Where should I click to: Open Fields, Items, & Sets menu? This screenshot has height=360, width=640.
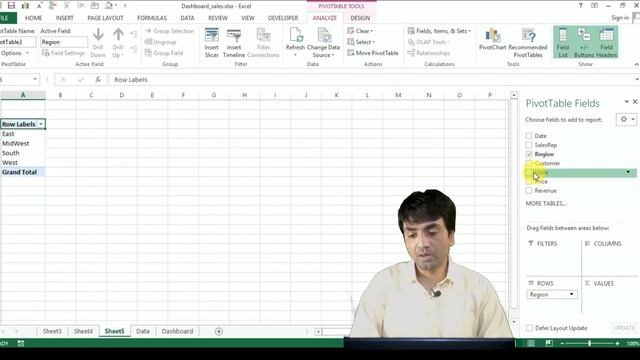coord(439,31)
